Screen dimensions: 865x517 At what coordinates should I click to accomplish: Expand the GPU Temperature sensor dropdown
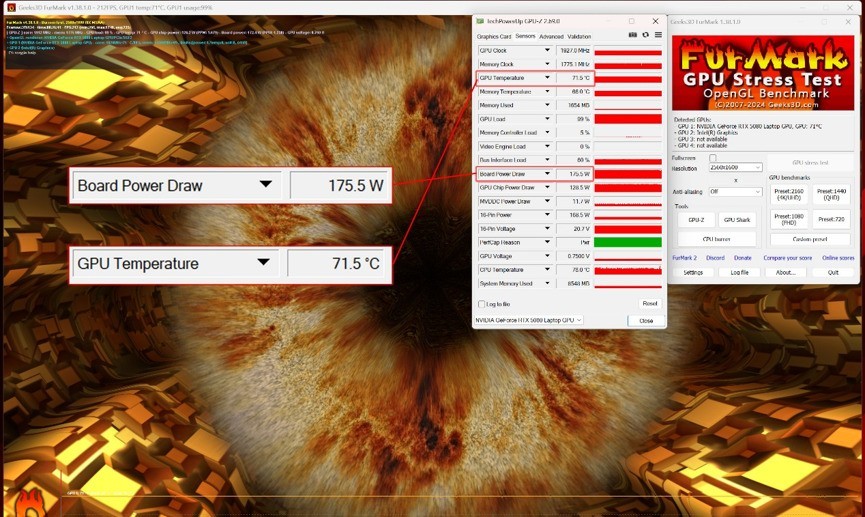547,78
